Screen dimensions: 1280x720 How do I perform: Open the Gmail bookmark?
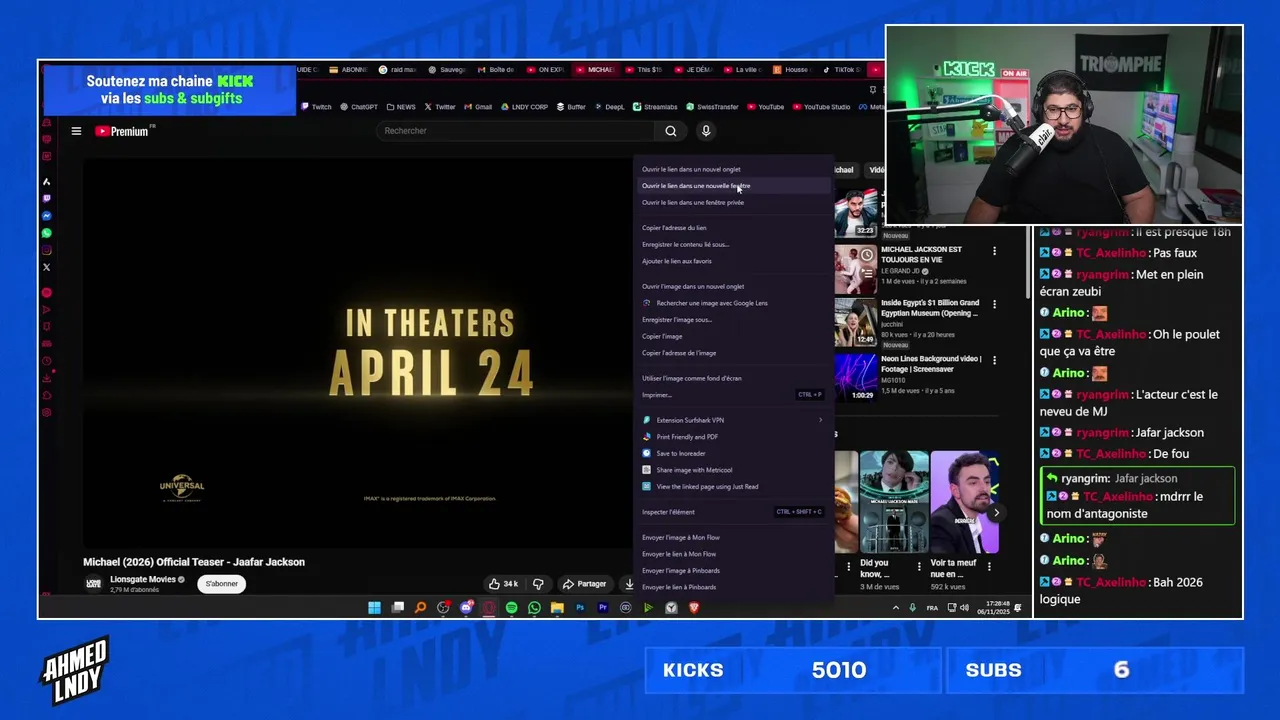click(x=478, y=107)
